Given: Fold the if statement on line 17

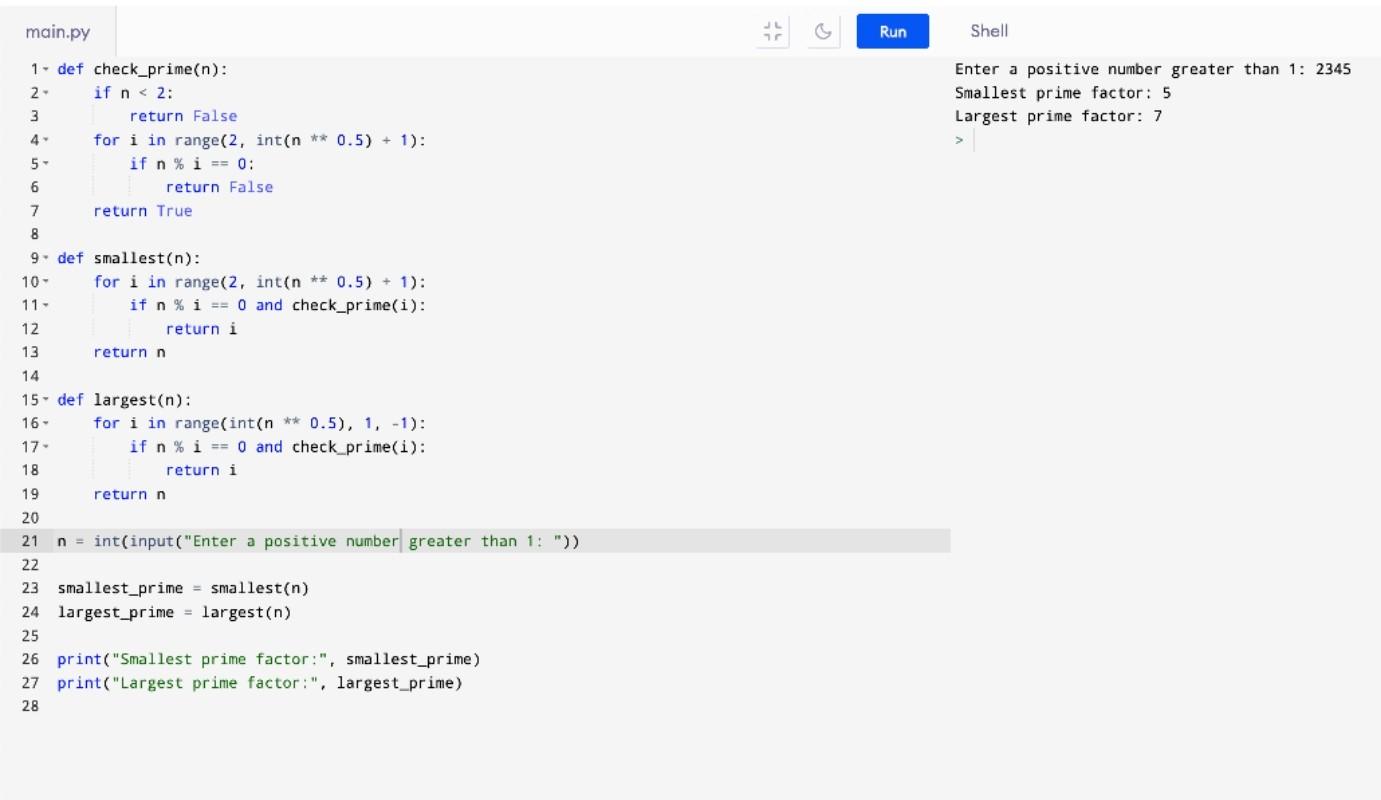Looking at the screenshot, I should click(46, 447).
